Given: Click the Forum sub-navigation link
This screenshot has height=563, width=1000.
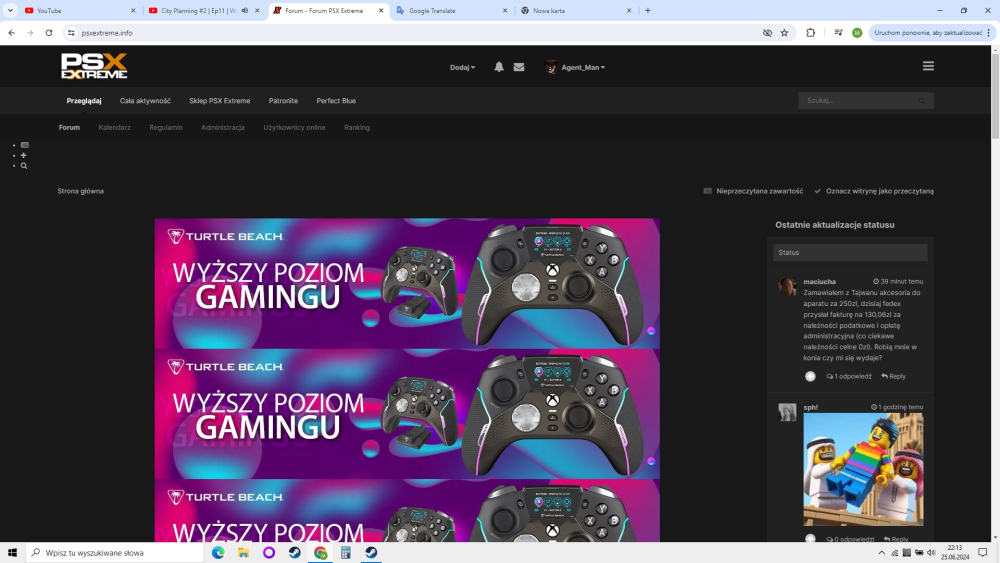Looking at the screenshot, I should coord(69,128).
